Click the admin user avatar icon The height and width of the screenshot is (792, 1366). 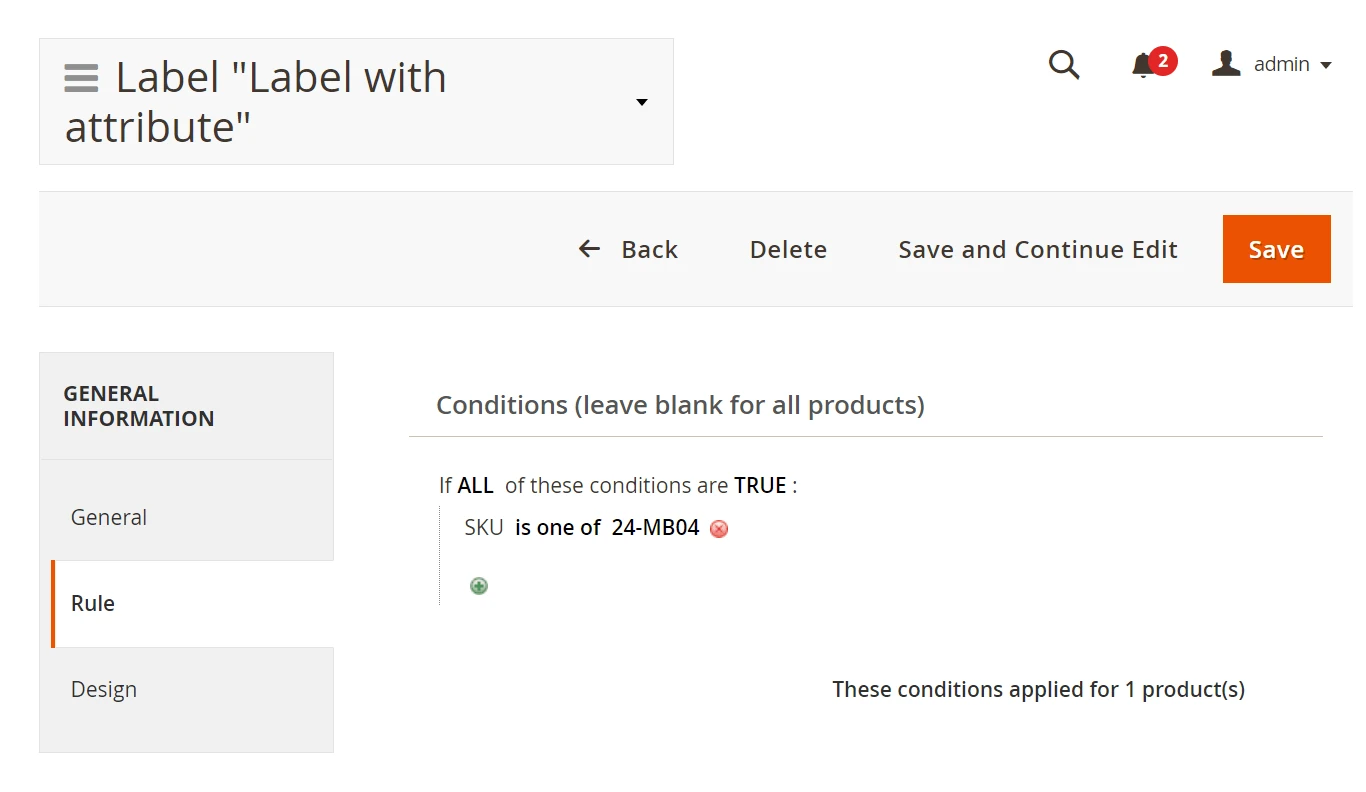pyautogui.click(x=1226, y=64)
